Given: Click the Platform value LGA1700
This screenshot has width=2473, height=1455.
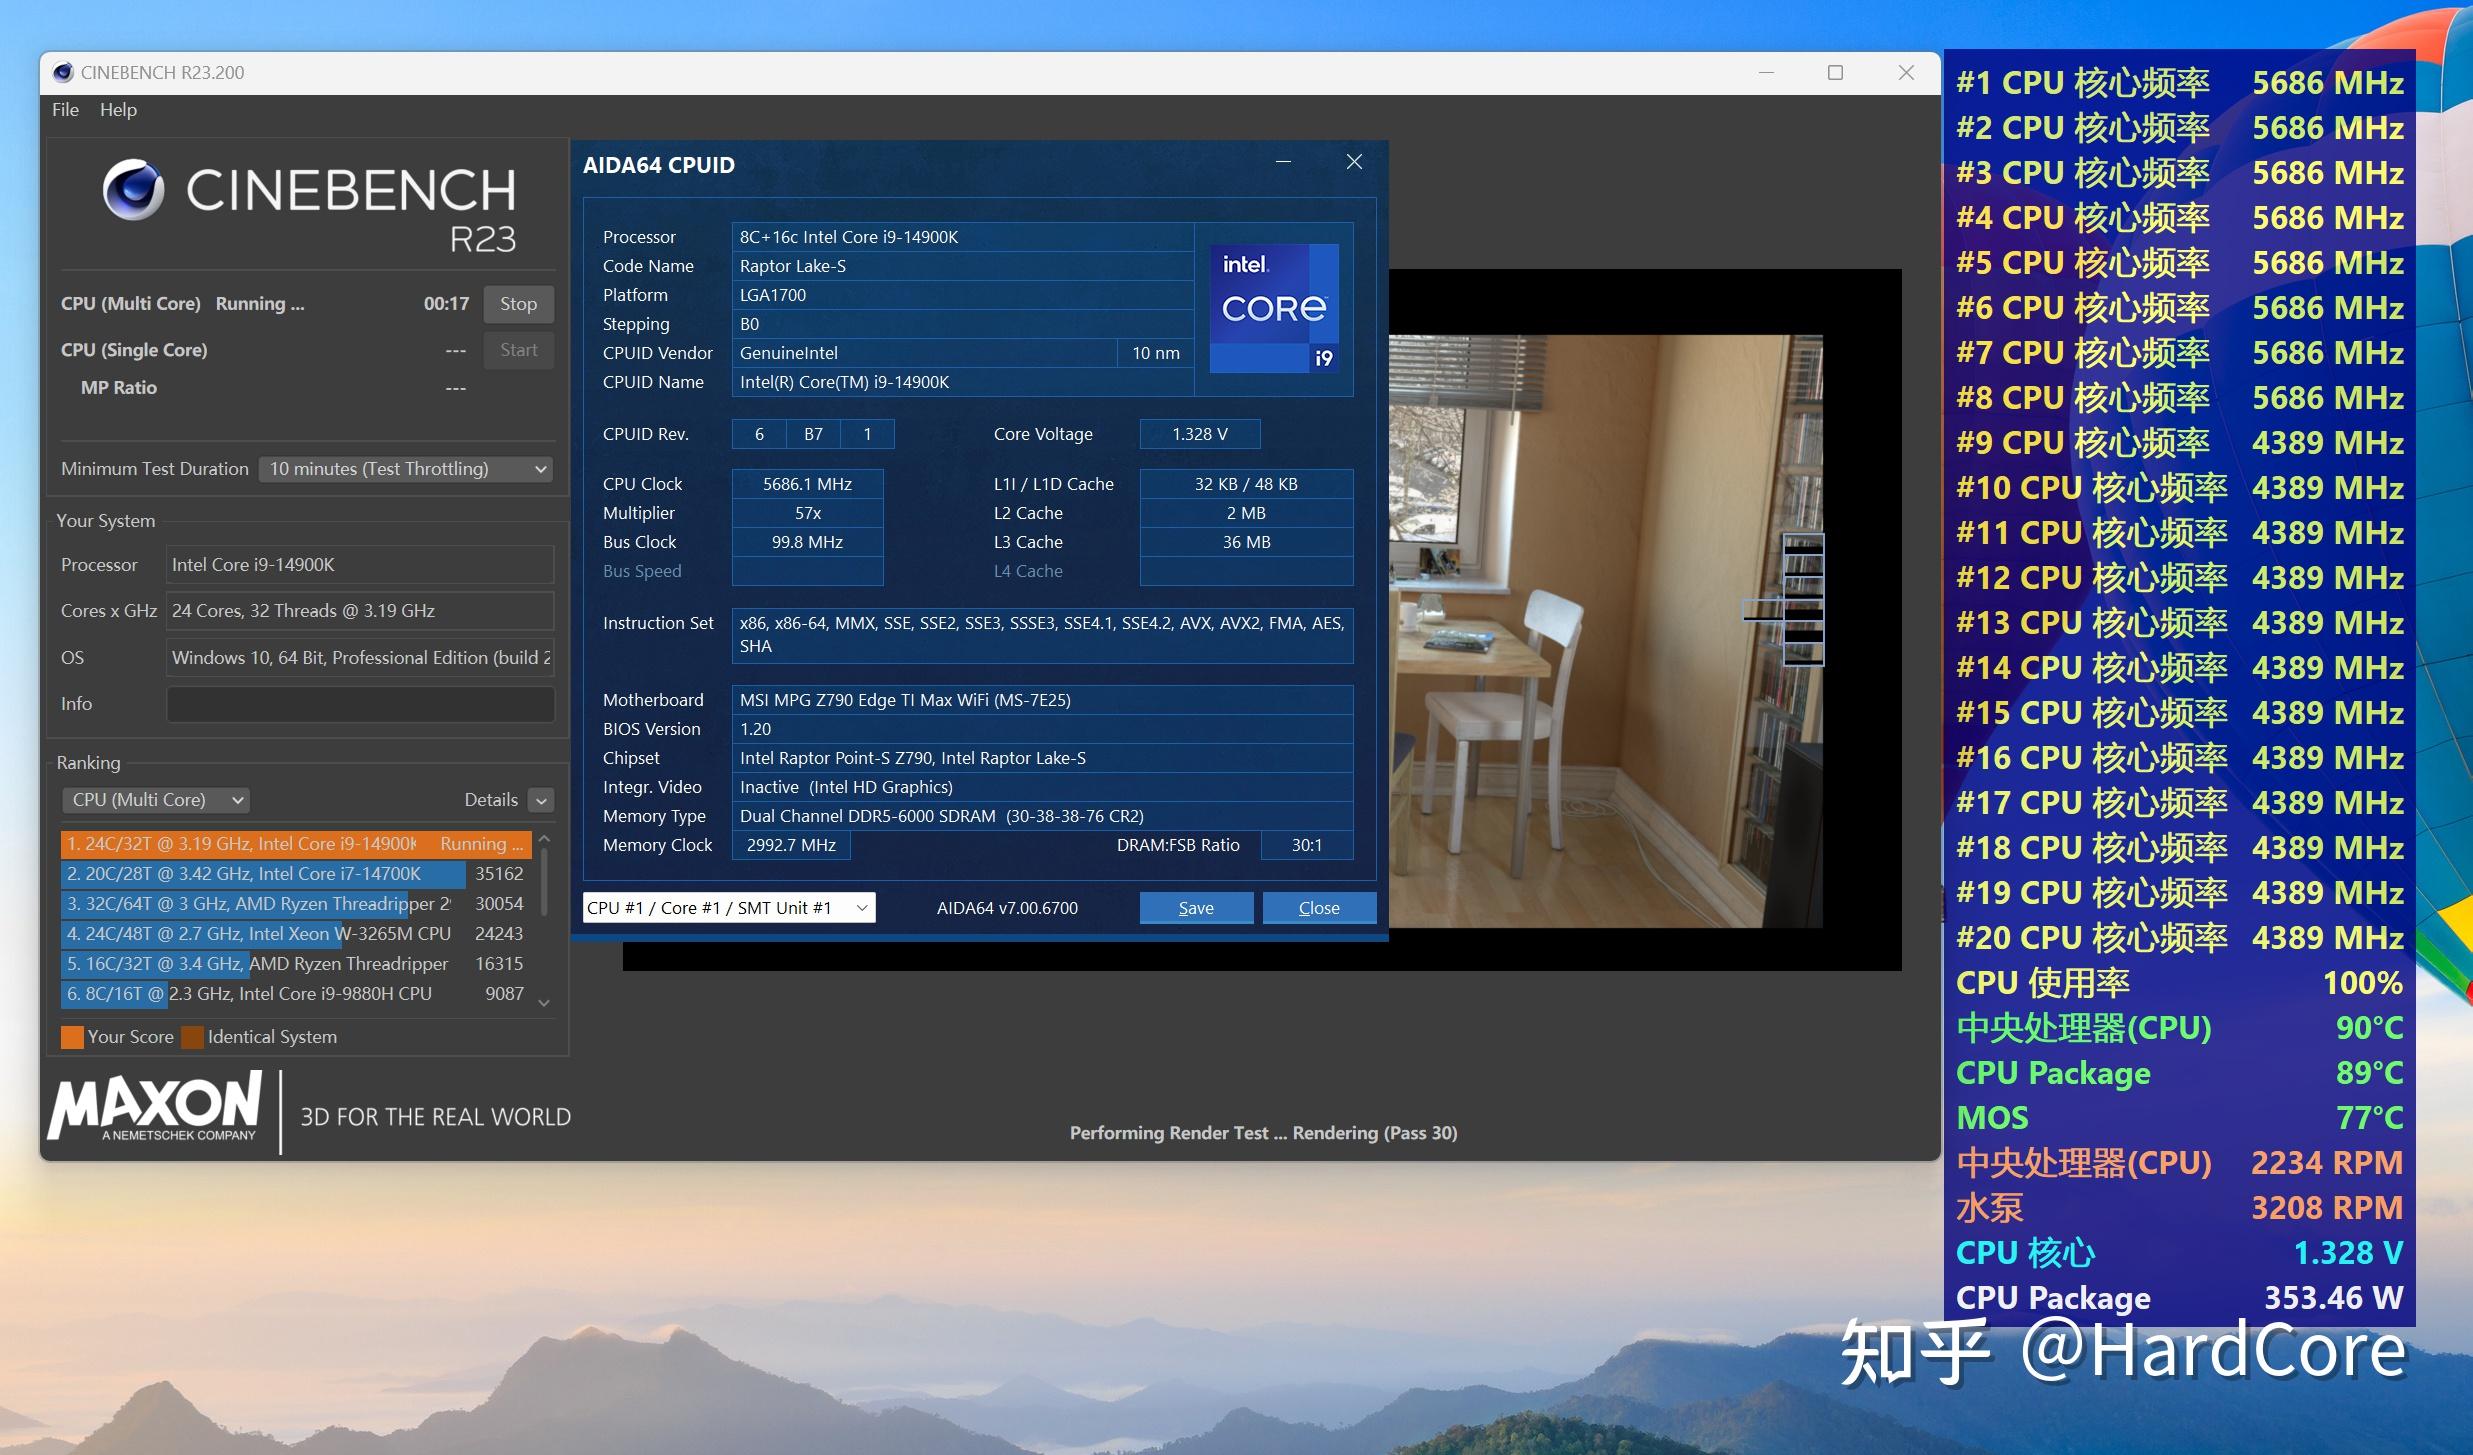Looking at the screenshot, I should pyautogui.click(x=963, y=295).
